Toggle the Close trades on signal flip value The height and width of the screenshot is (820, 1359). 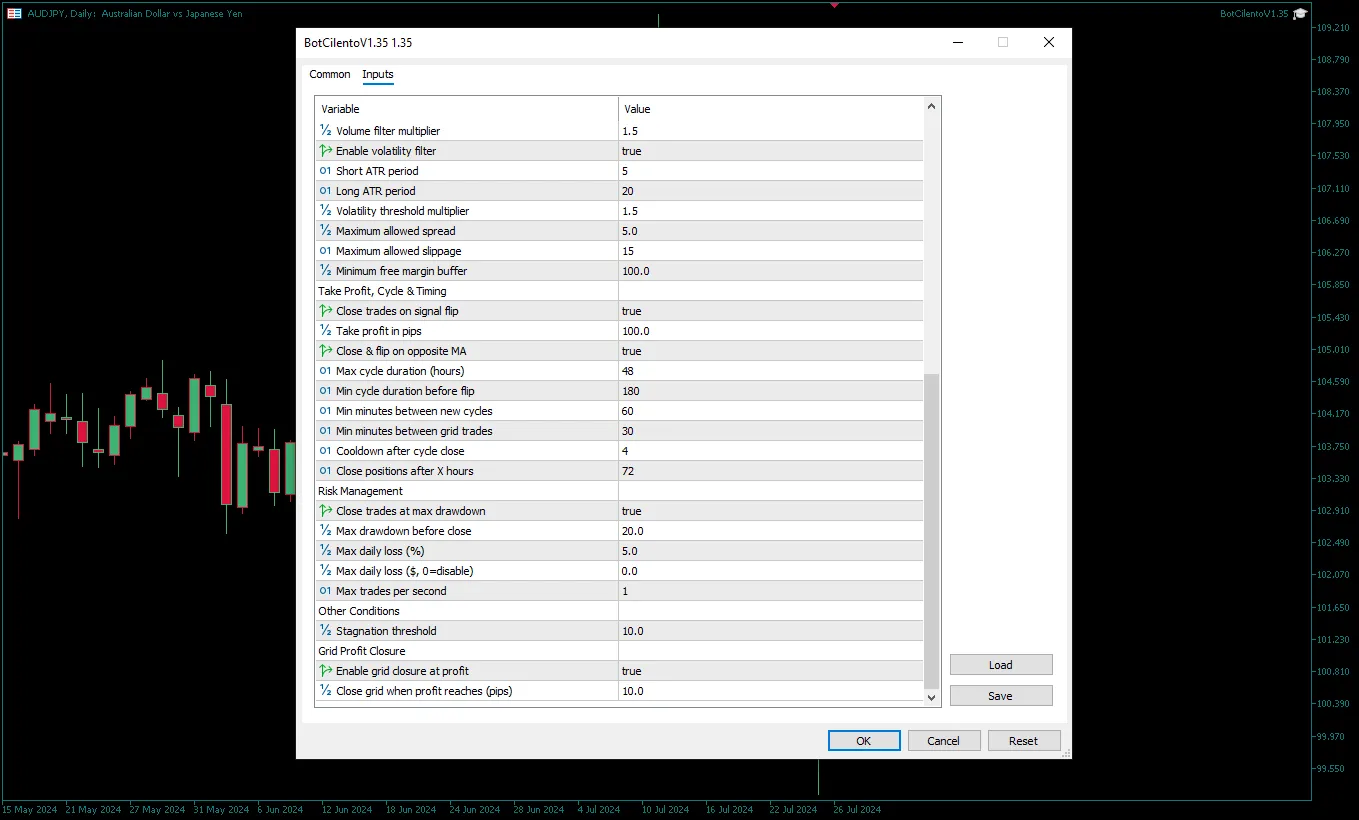(771, 311)
